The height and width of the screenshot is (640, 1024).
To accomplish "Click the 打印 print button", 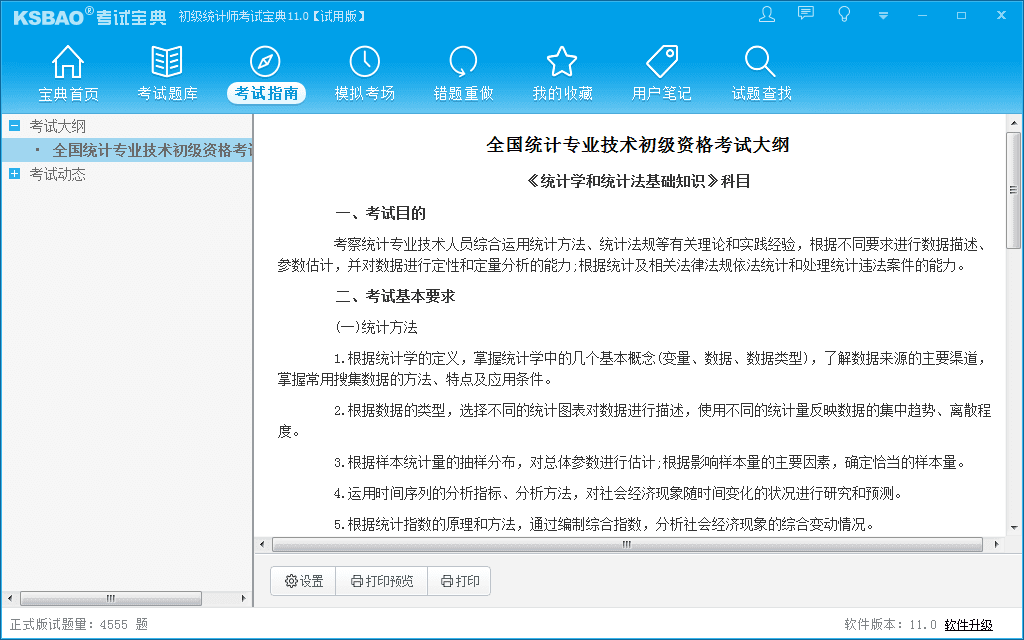I will [x=459, y=581].
